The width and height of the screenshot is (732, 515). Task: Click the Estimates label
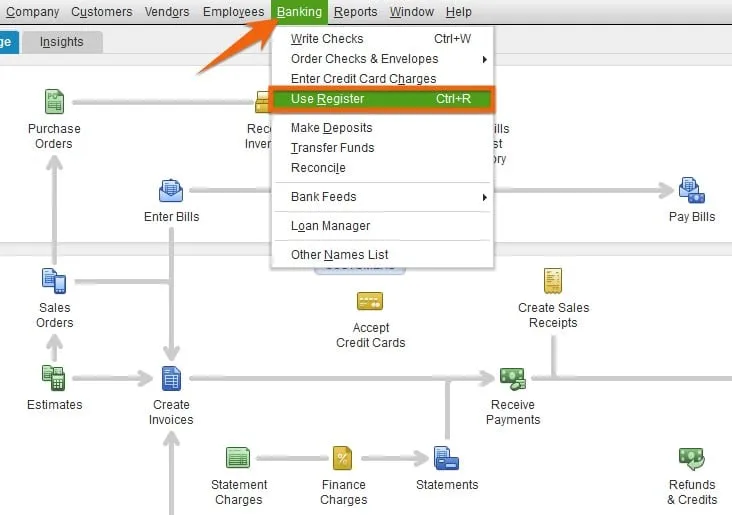[x=55, y=404]
